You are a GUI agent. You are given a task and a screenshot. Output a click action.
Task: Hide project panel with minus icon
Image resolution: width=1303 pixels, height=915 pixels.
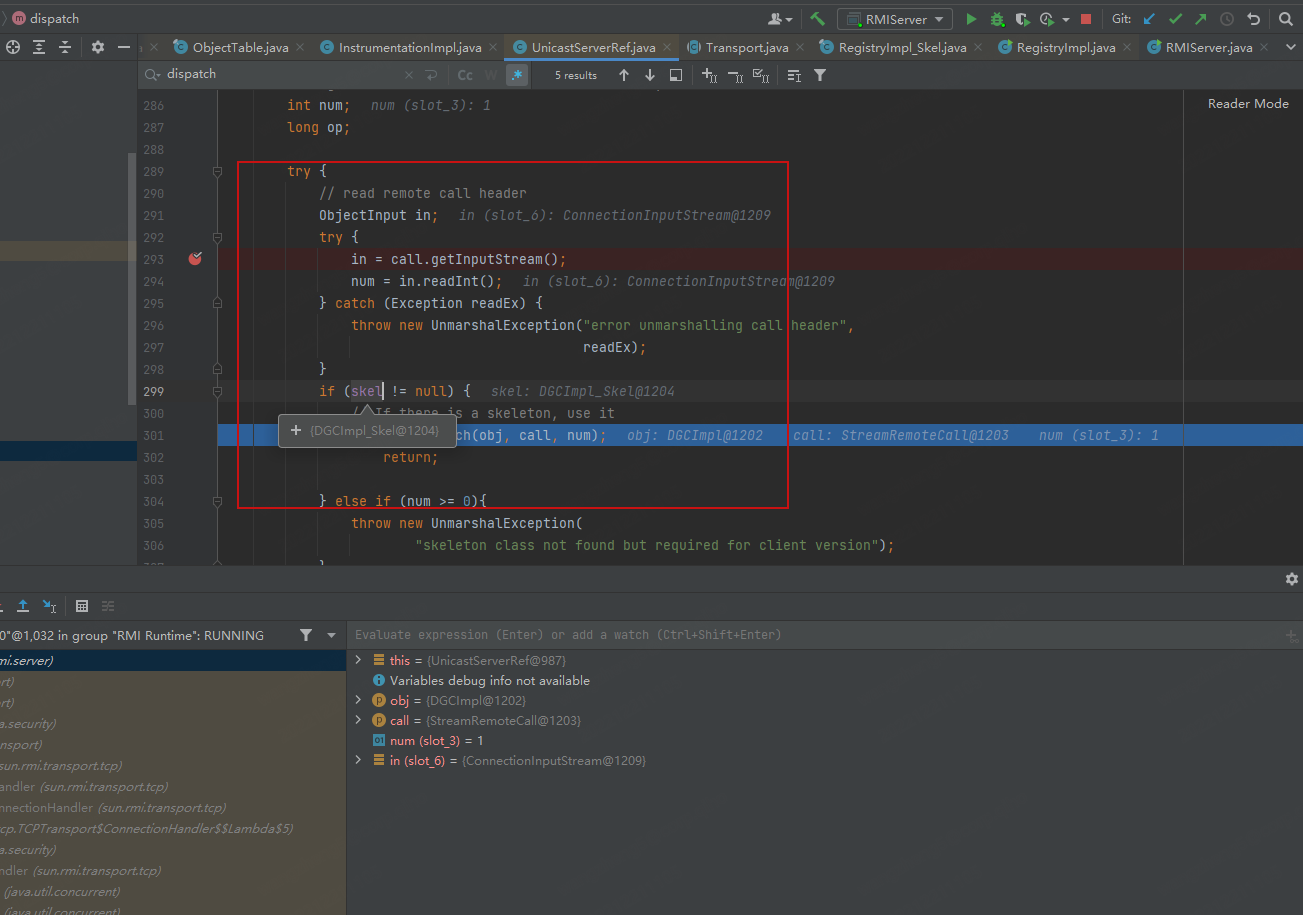point(124,47)
